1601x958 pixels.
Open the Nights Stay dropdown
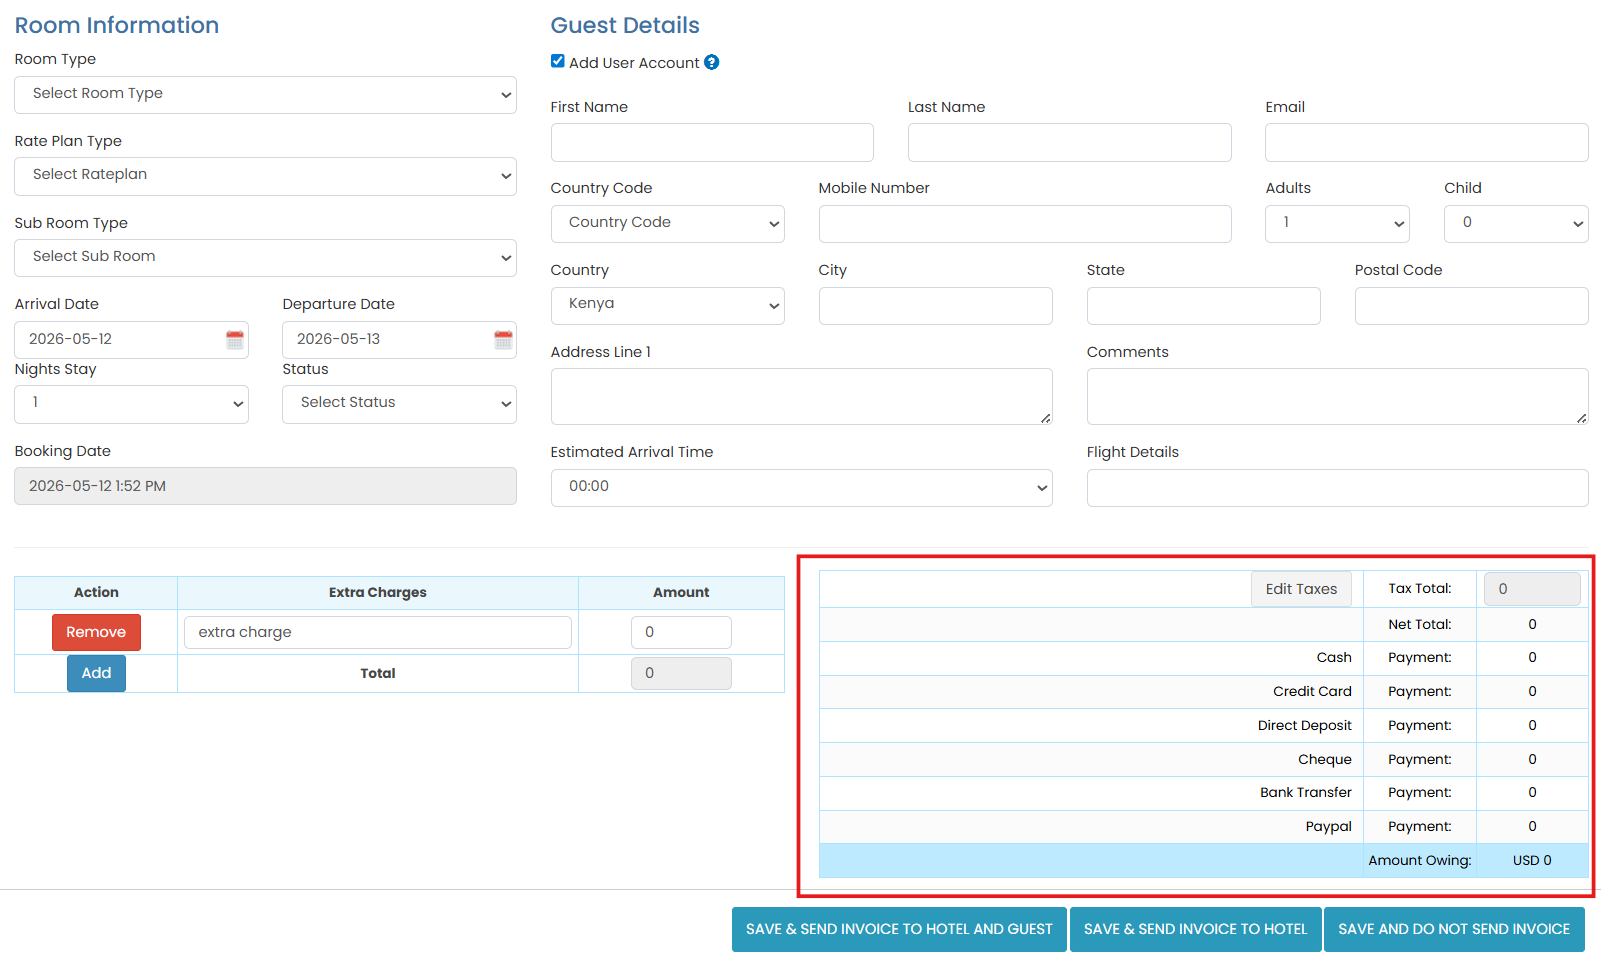point(131,404)
